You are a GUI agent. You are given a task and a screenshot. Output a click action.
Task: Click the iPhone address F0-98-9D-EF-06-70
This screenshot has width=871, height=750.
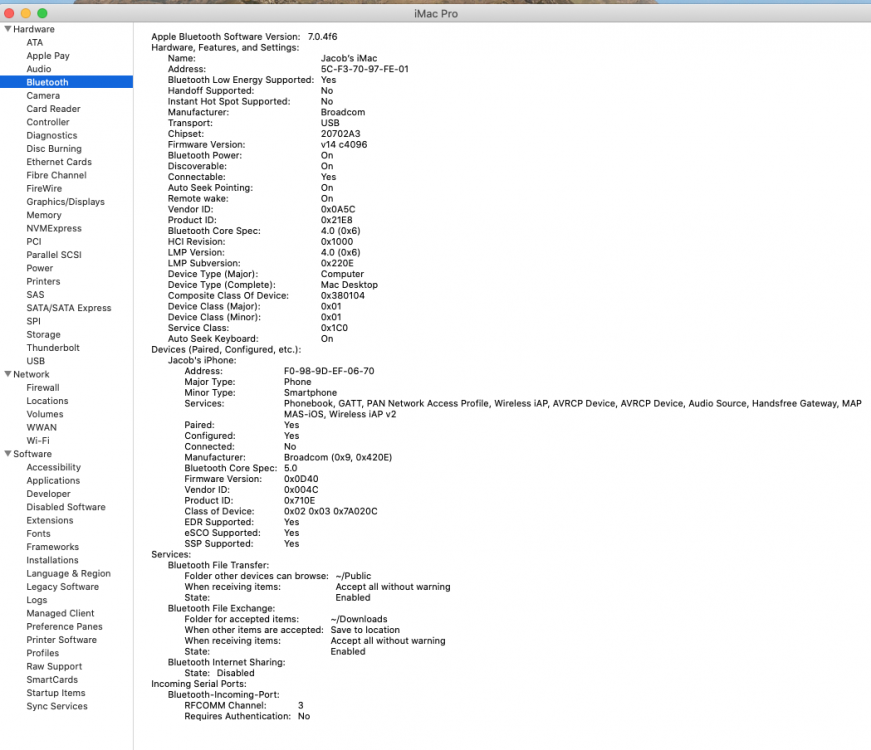(329, 371)
